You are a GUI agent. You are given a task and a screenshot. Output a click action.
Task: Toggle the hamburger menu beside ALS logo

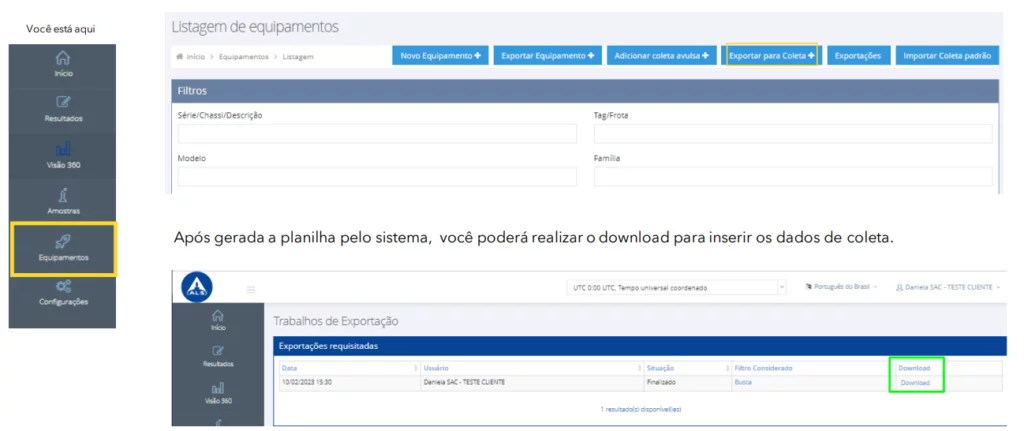tap(252, 290)
